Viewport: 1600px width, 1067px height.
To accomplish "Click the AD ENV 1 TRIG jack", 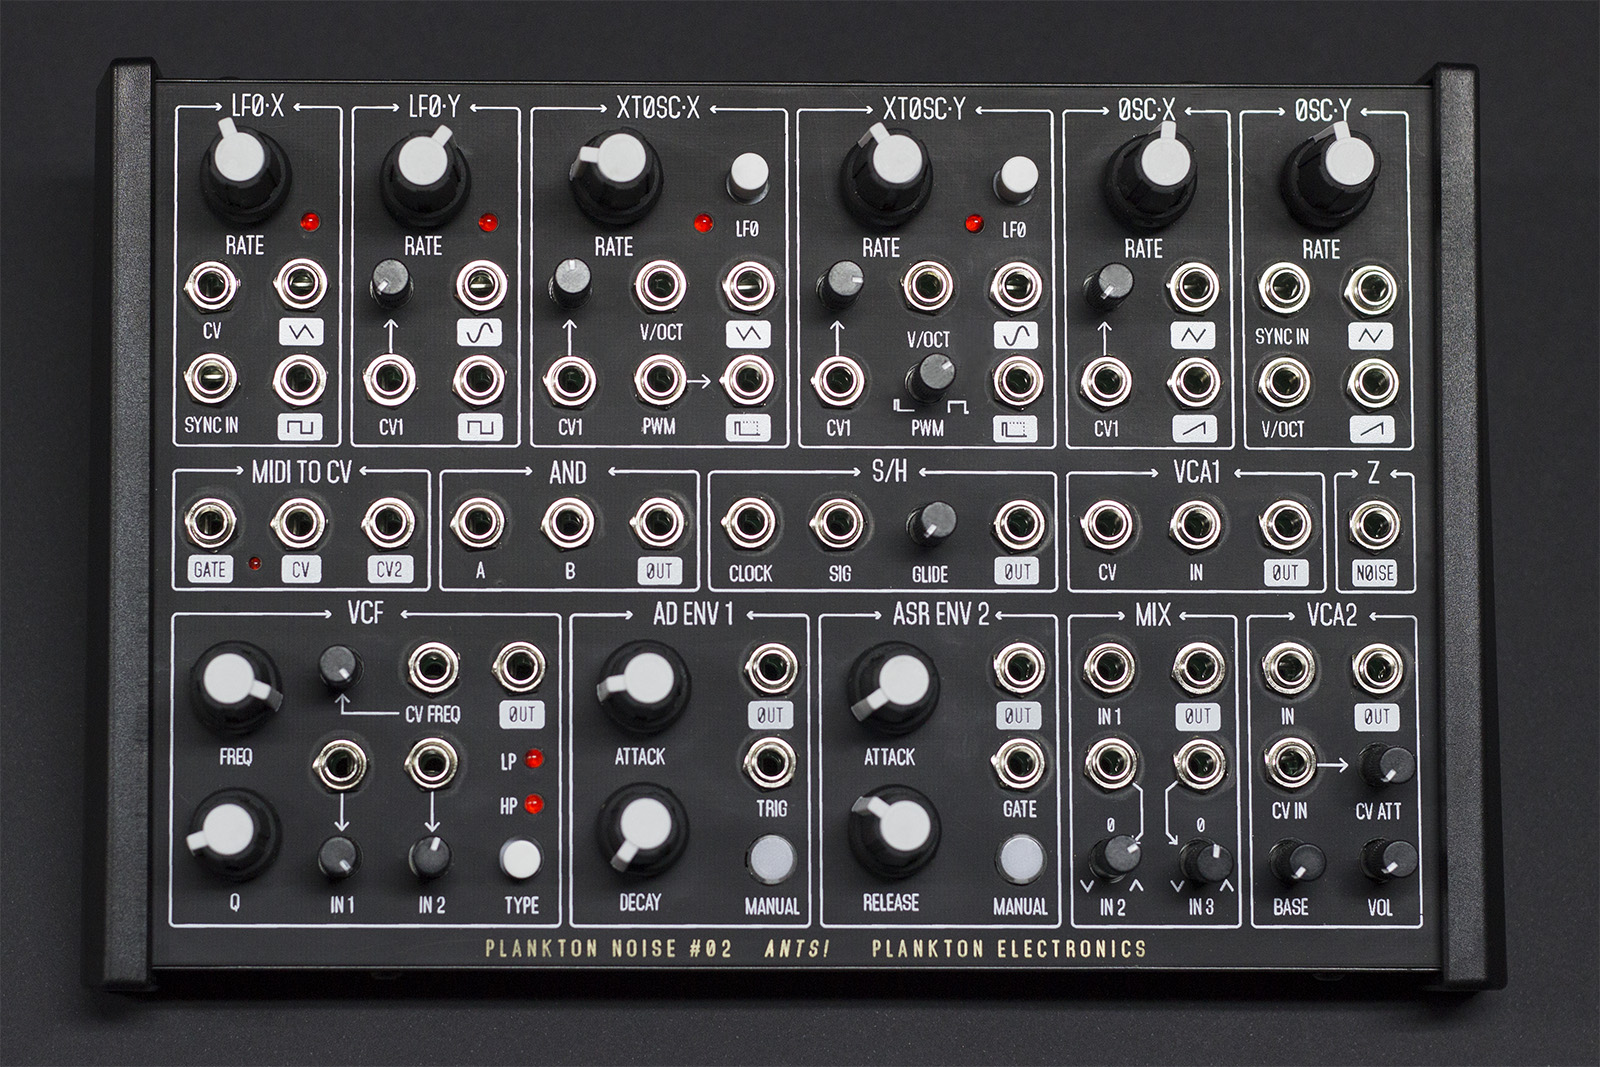I will coord(771,764).
